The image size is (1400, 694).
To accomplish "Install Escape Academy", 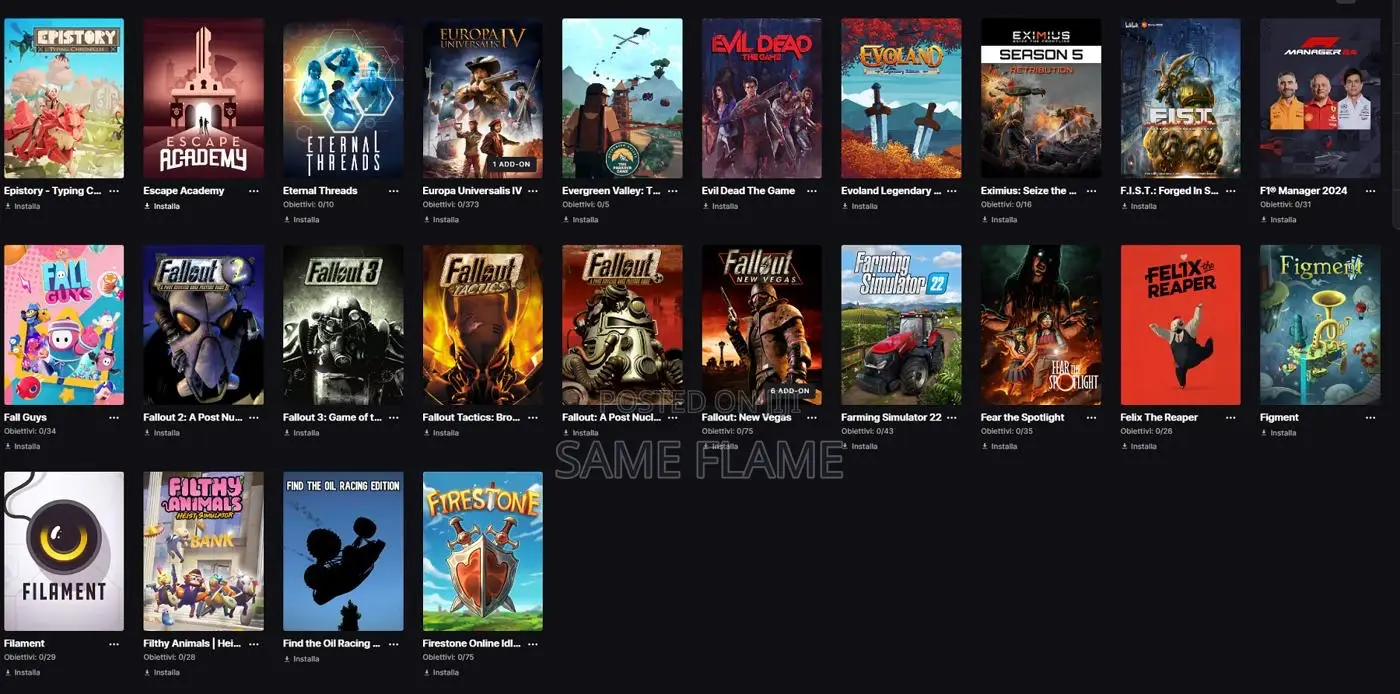I will pyautogui.click(x=162, y=207).
